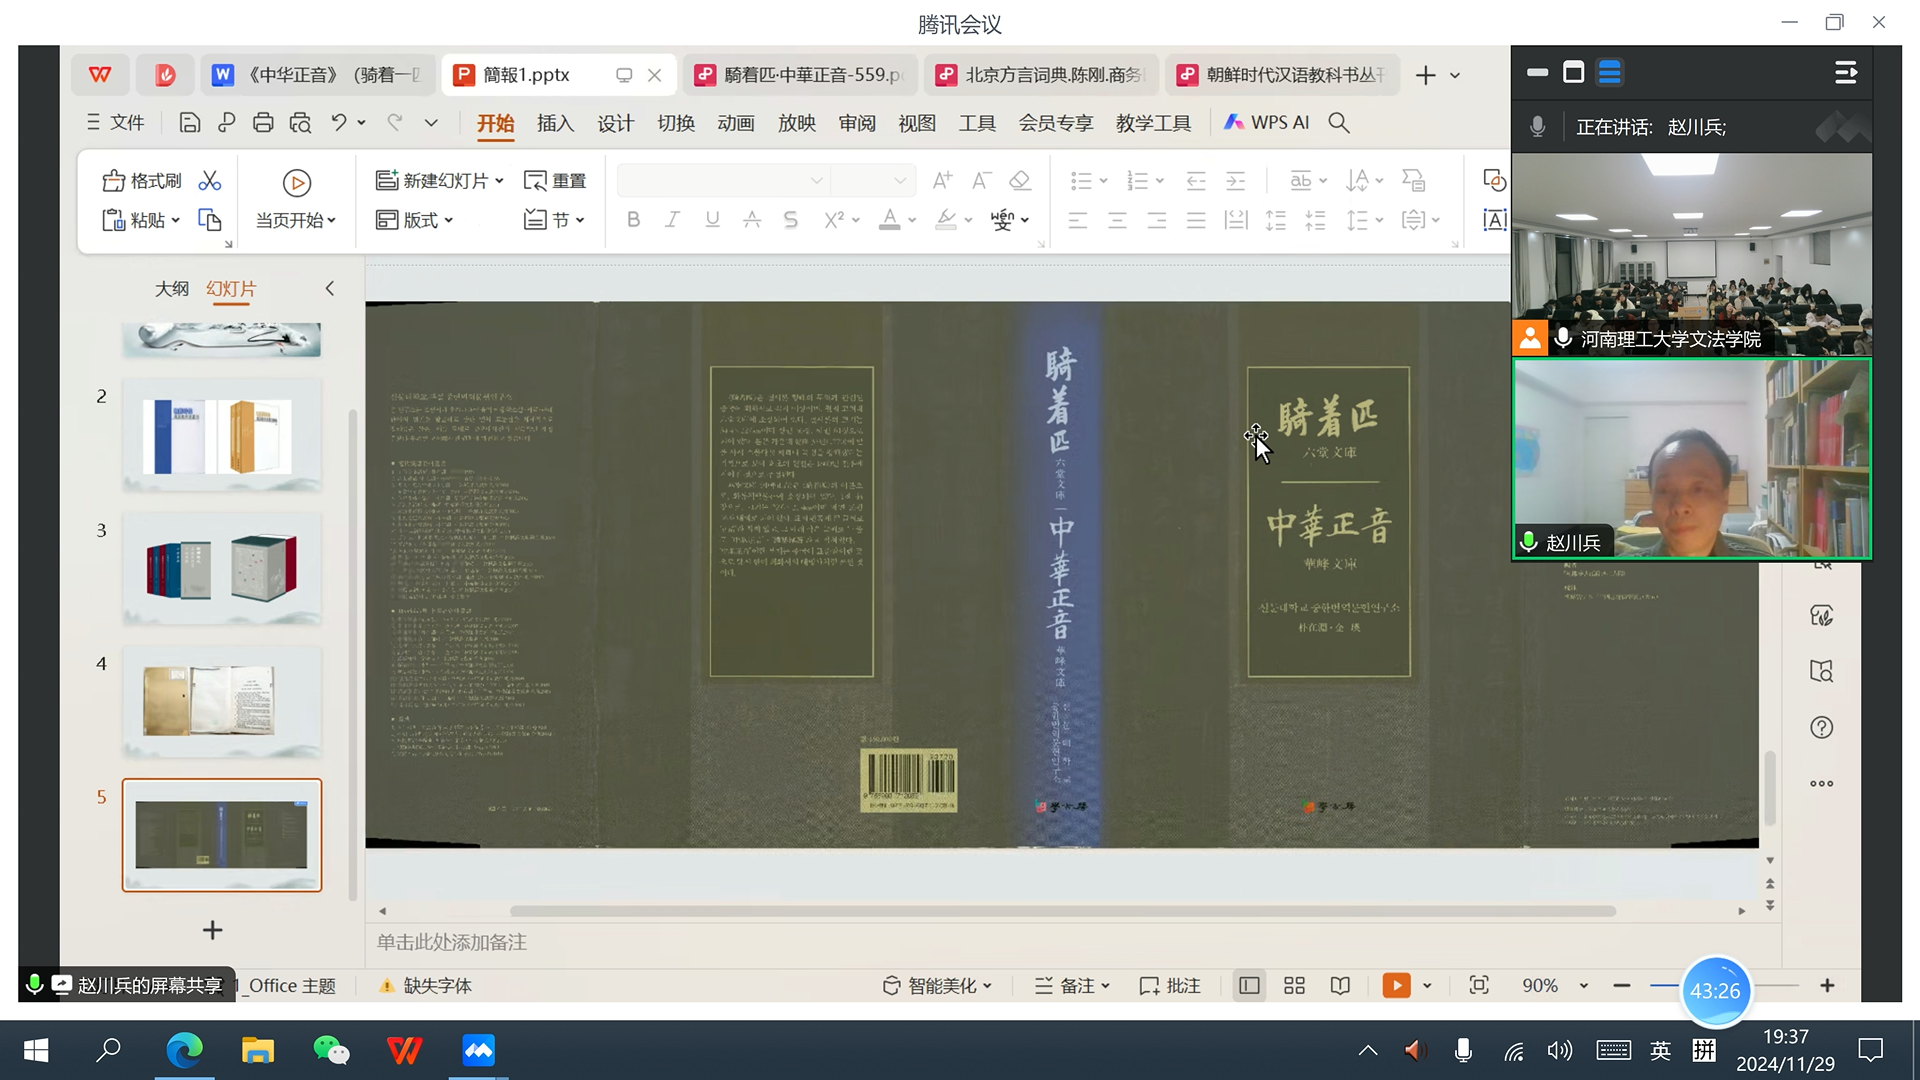
Task: Start slideshow with orange play button
Action: tap(1396, 986)
